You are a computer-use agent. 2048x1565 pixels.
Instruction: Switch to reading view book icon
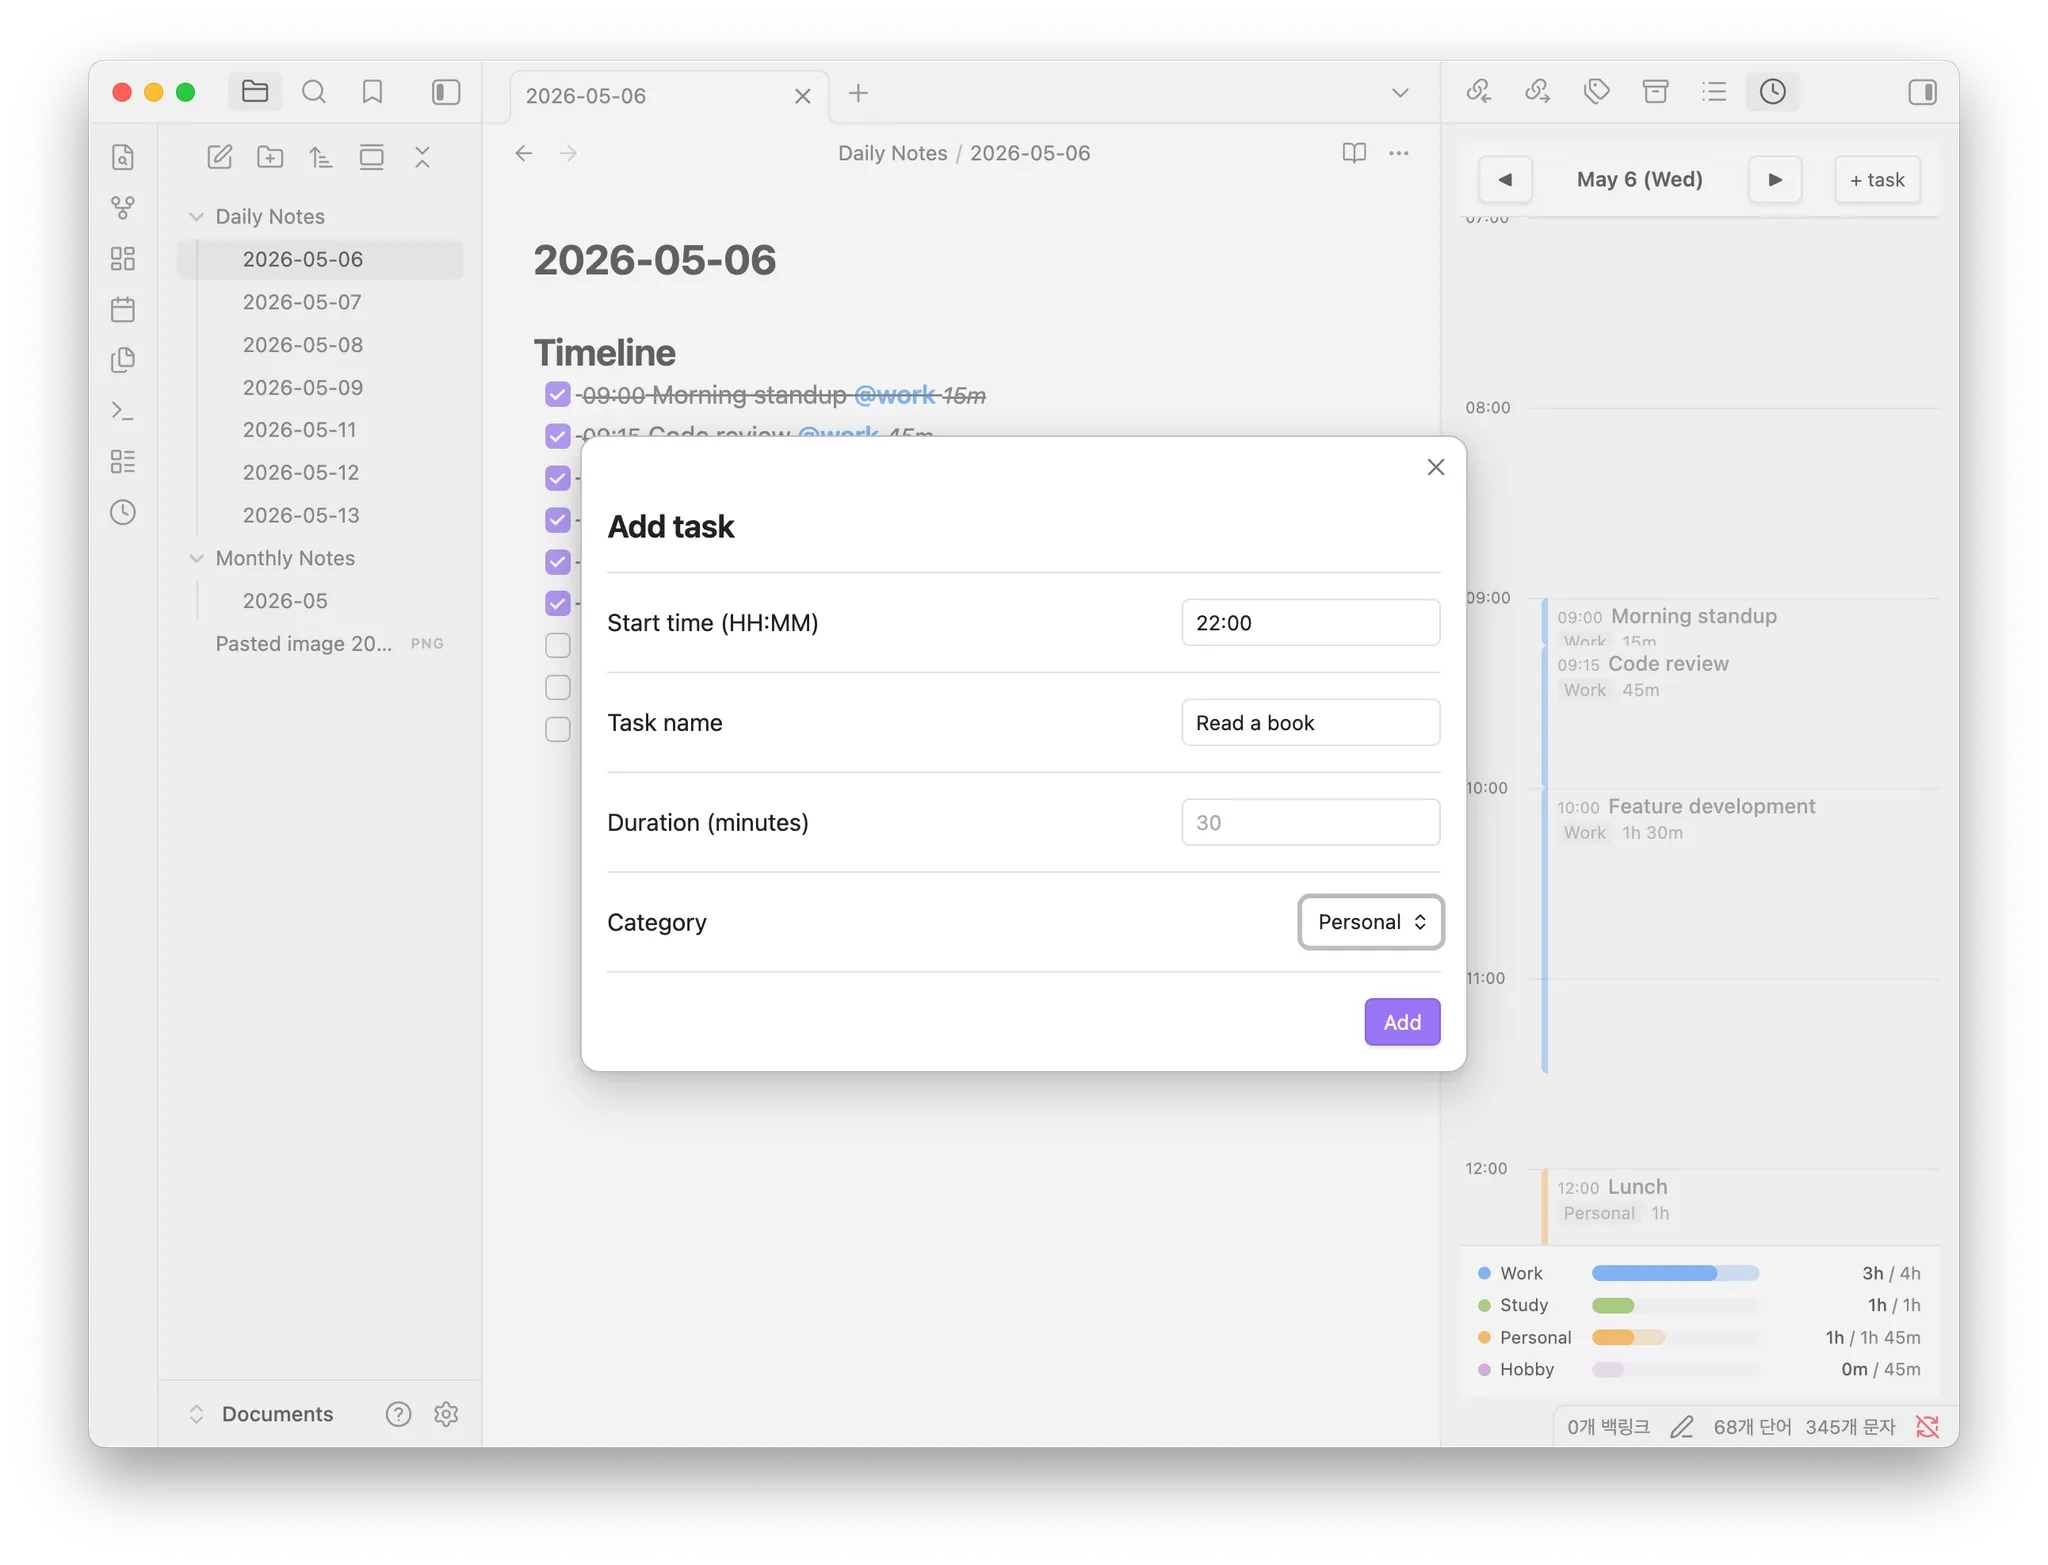coord(1354,153)
